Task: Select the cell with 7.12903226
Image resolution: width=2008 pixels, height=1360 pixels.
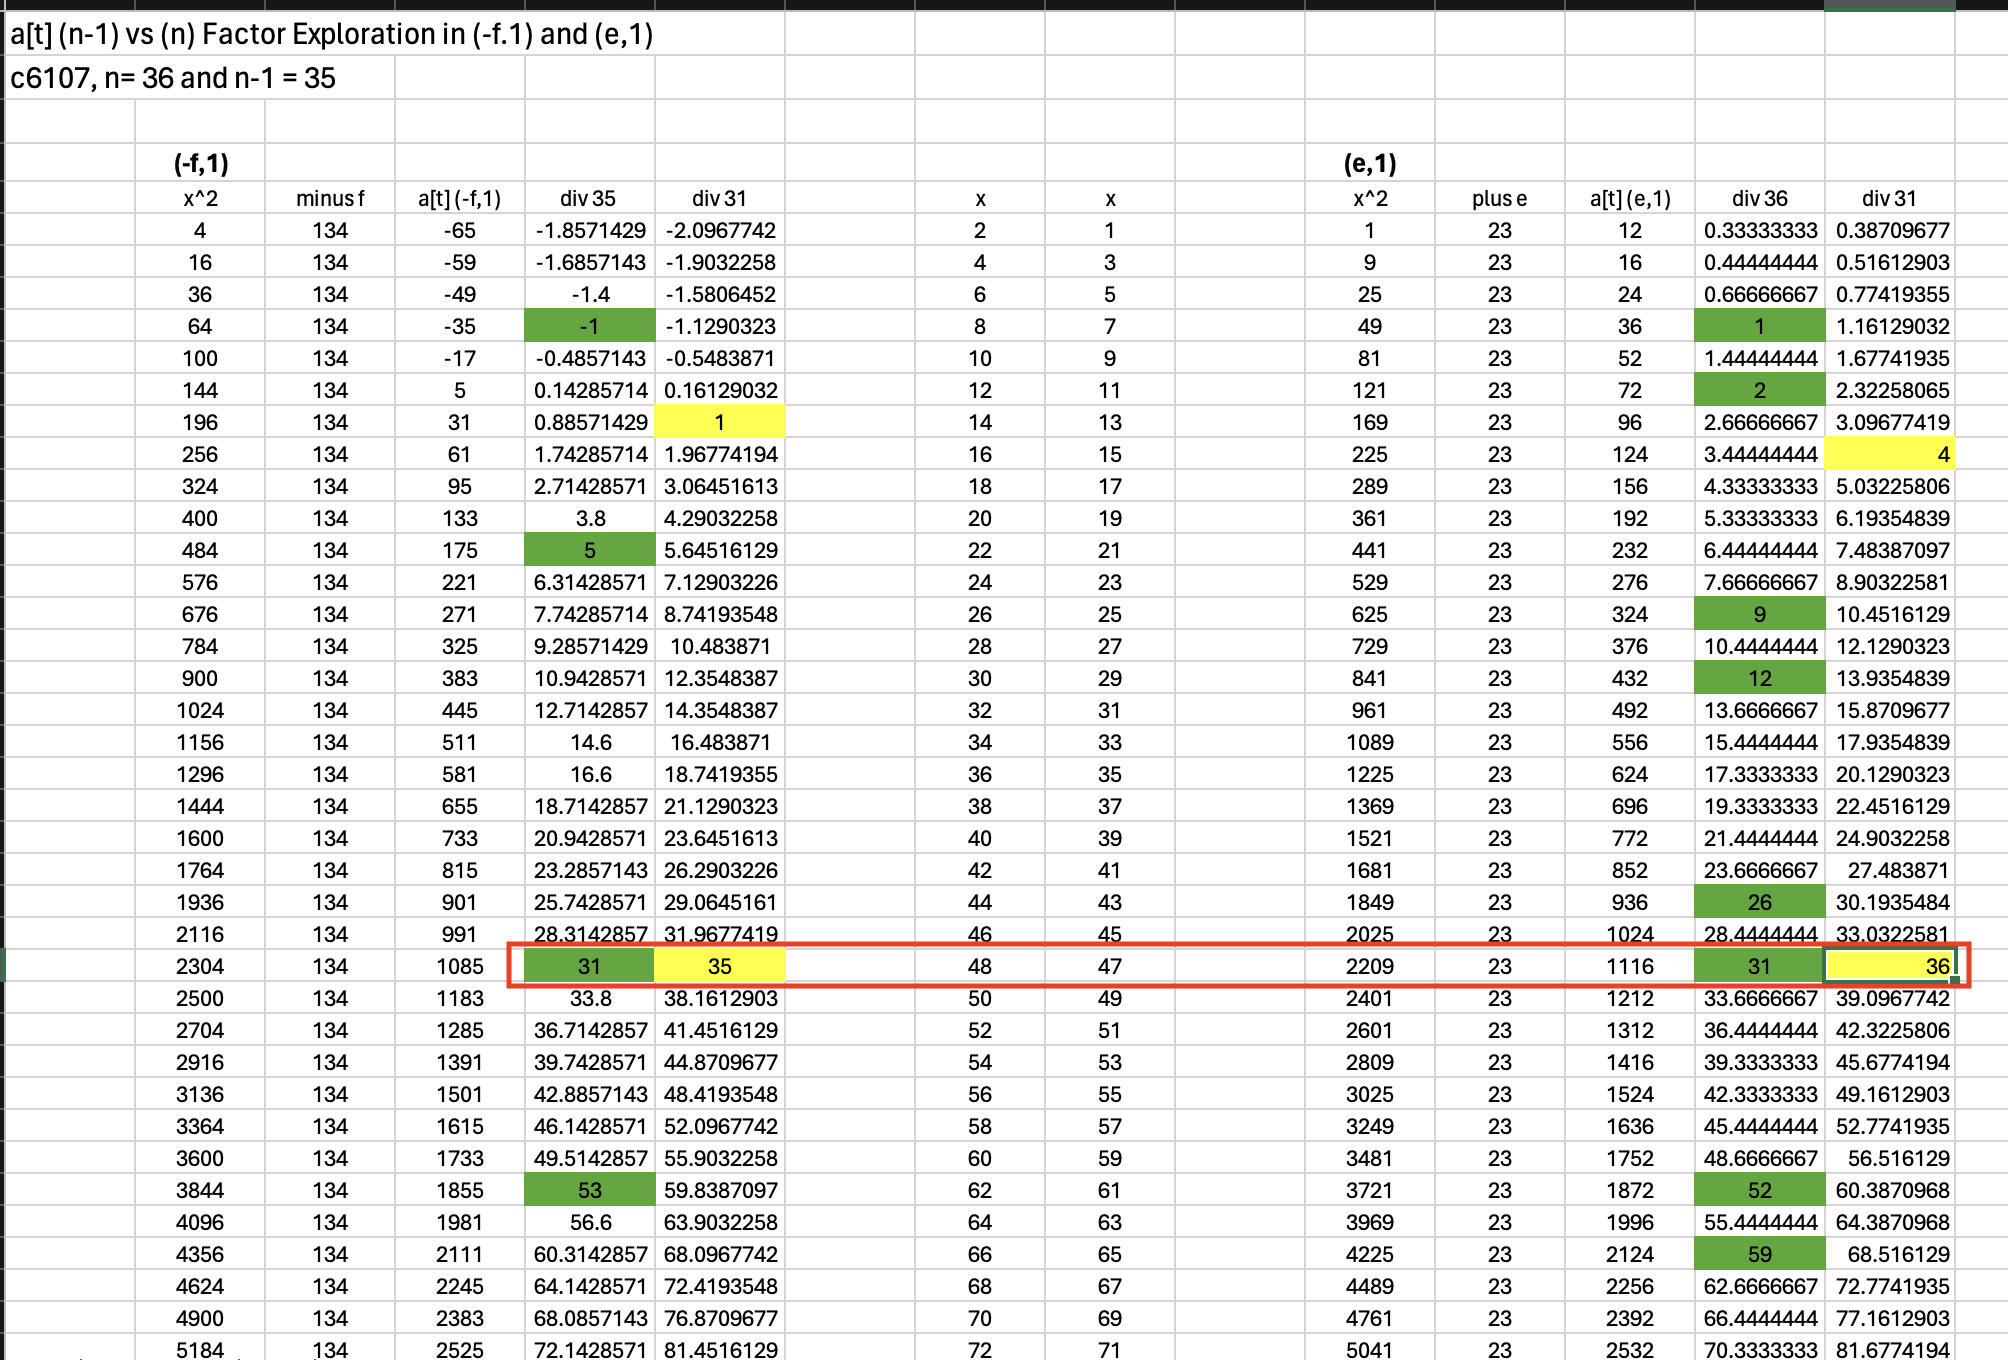Action: tap(720, 582)
